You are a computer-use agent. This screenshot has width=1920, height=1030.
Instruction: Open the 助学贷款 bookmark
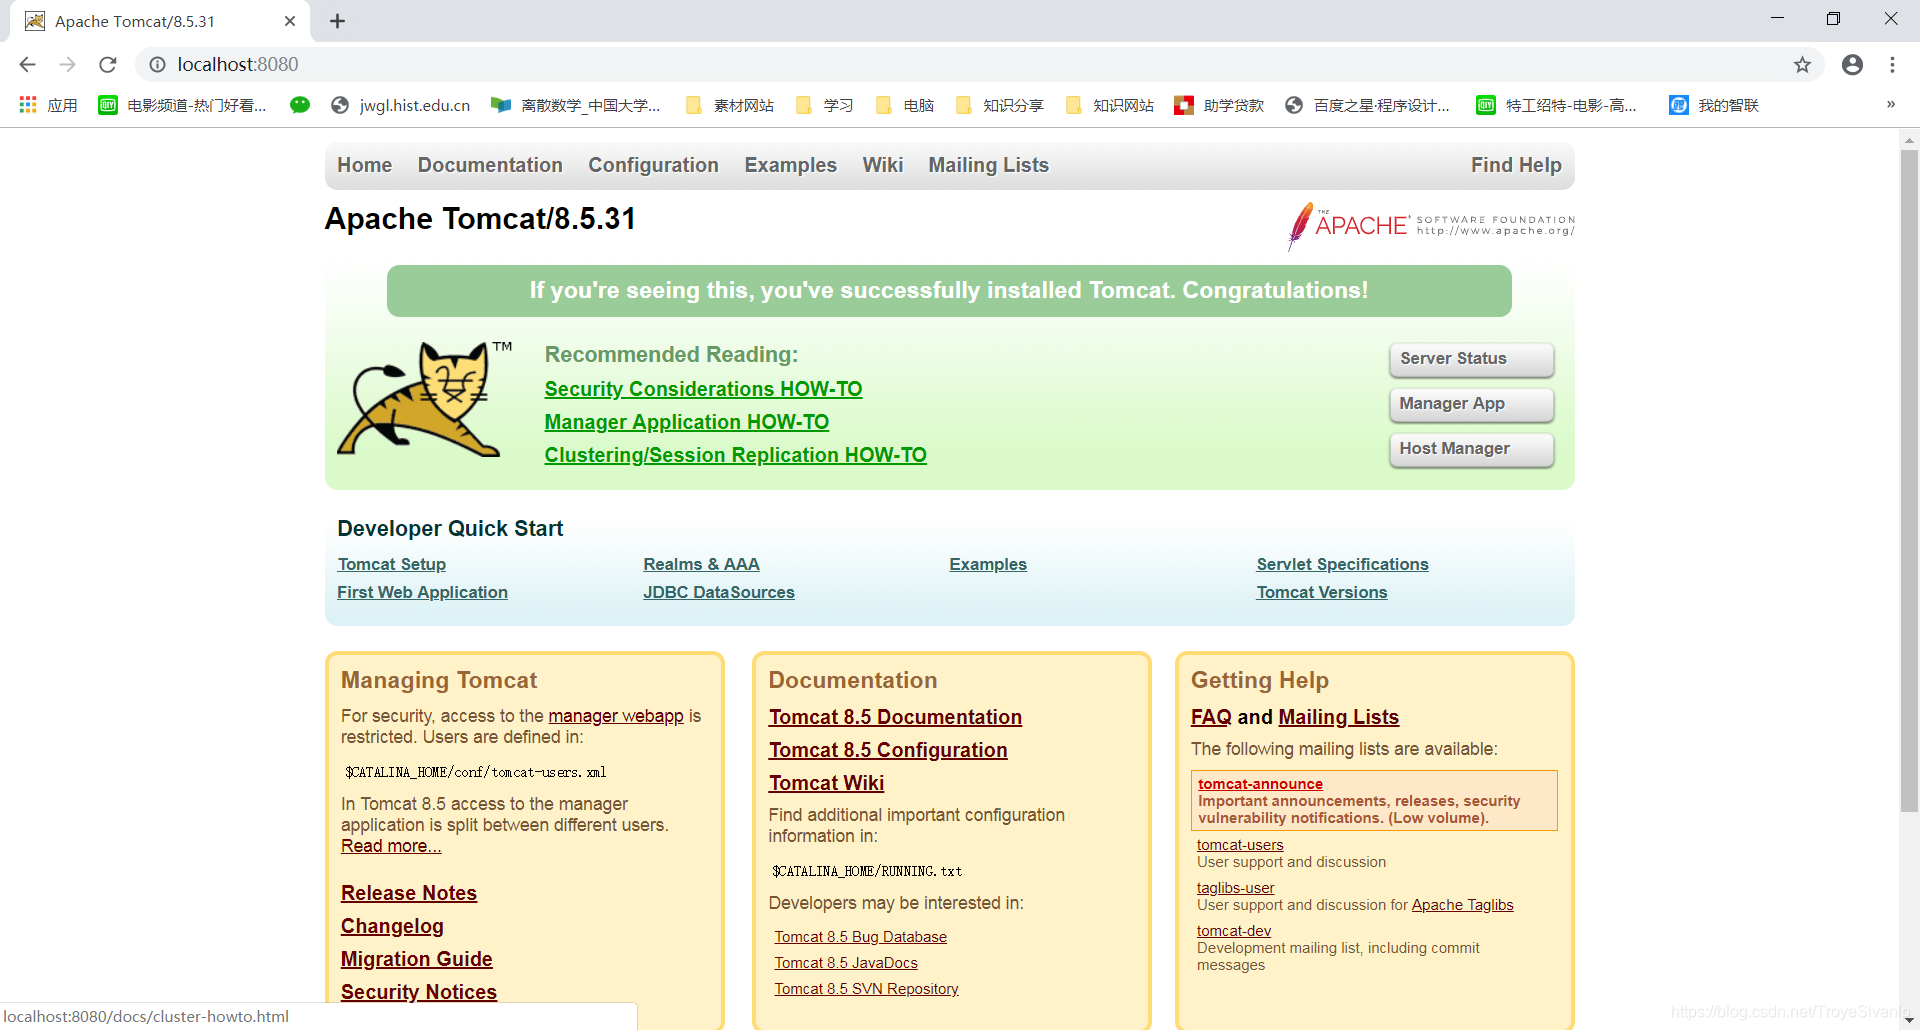1220,105
